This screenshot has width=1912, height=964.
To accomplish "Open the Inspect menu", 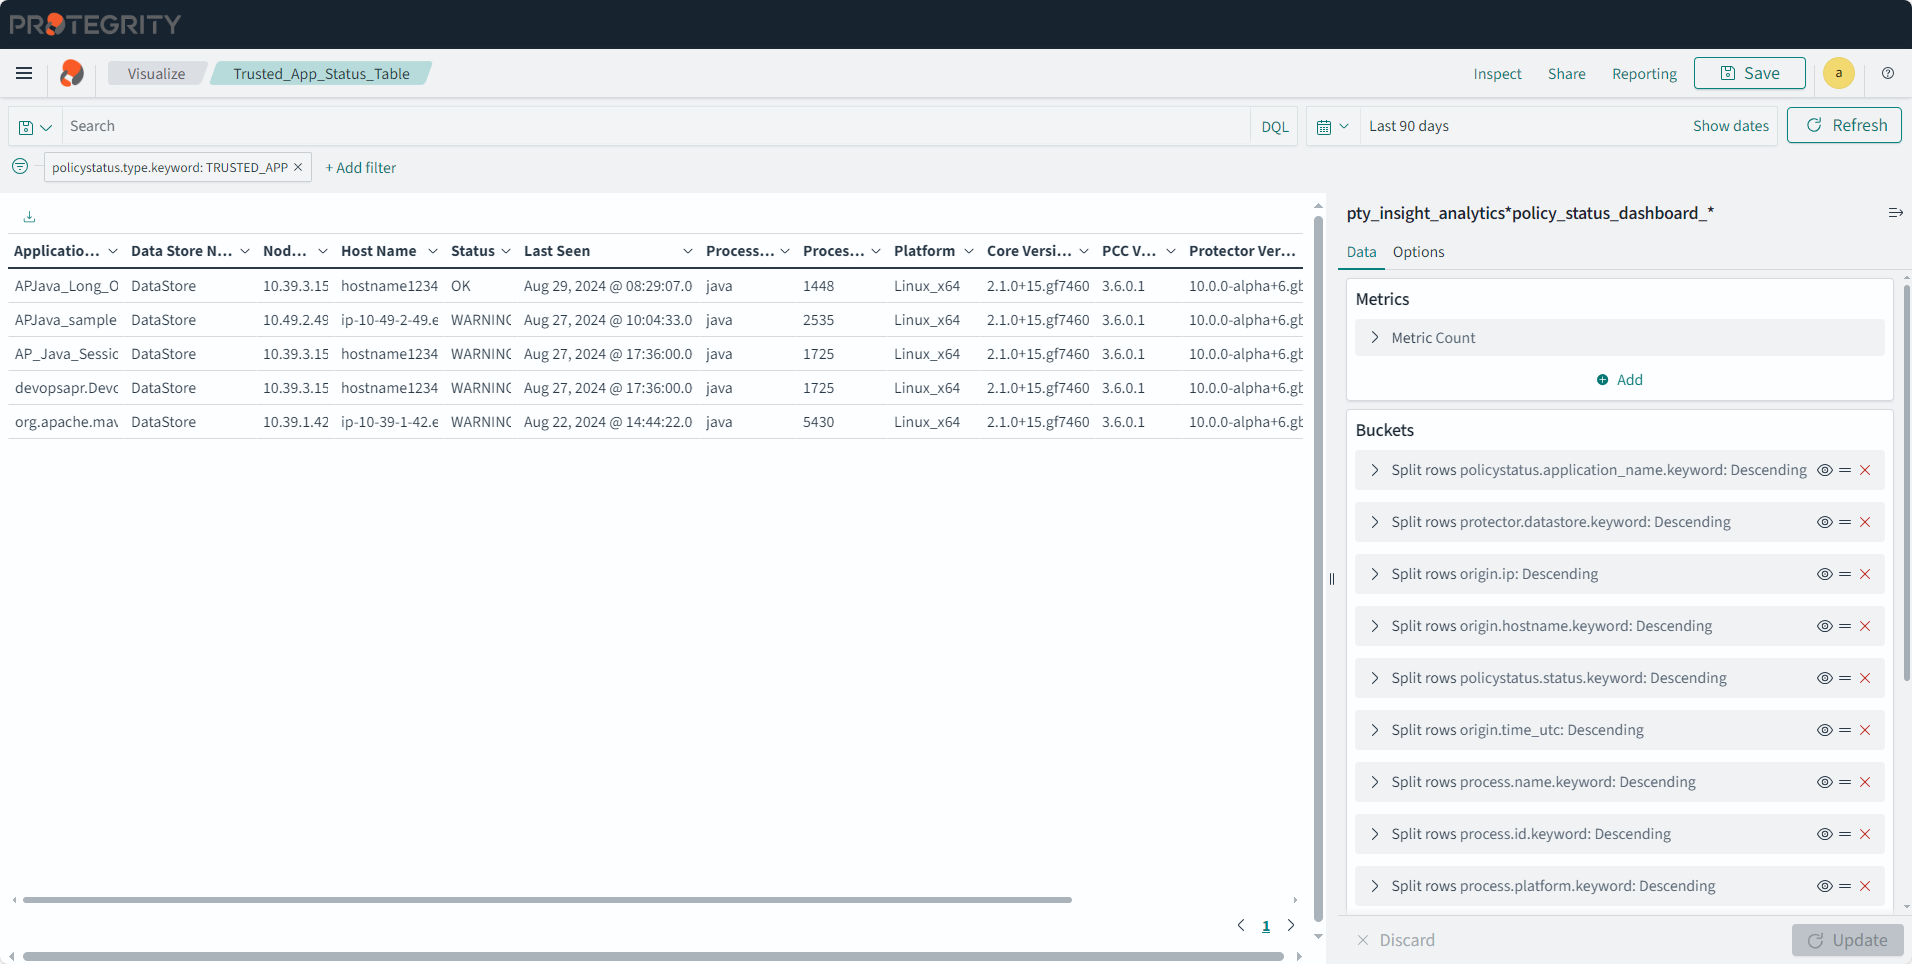I will pyautogui.click(x=1496, y=74).
